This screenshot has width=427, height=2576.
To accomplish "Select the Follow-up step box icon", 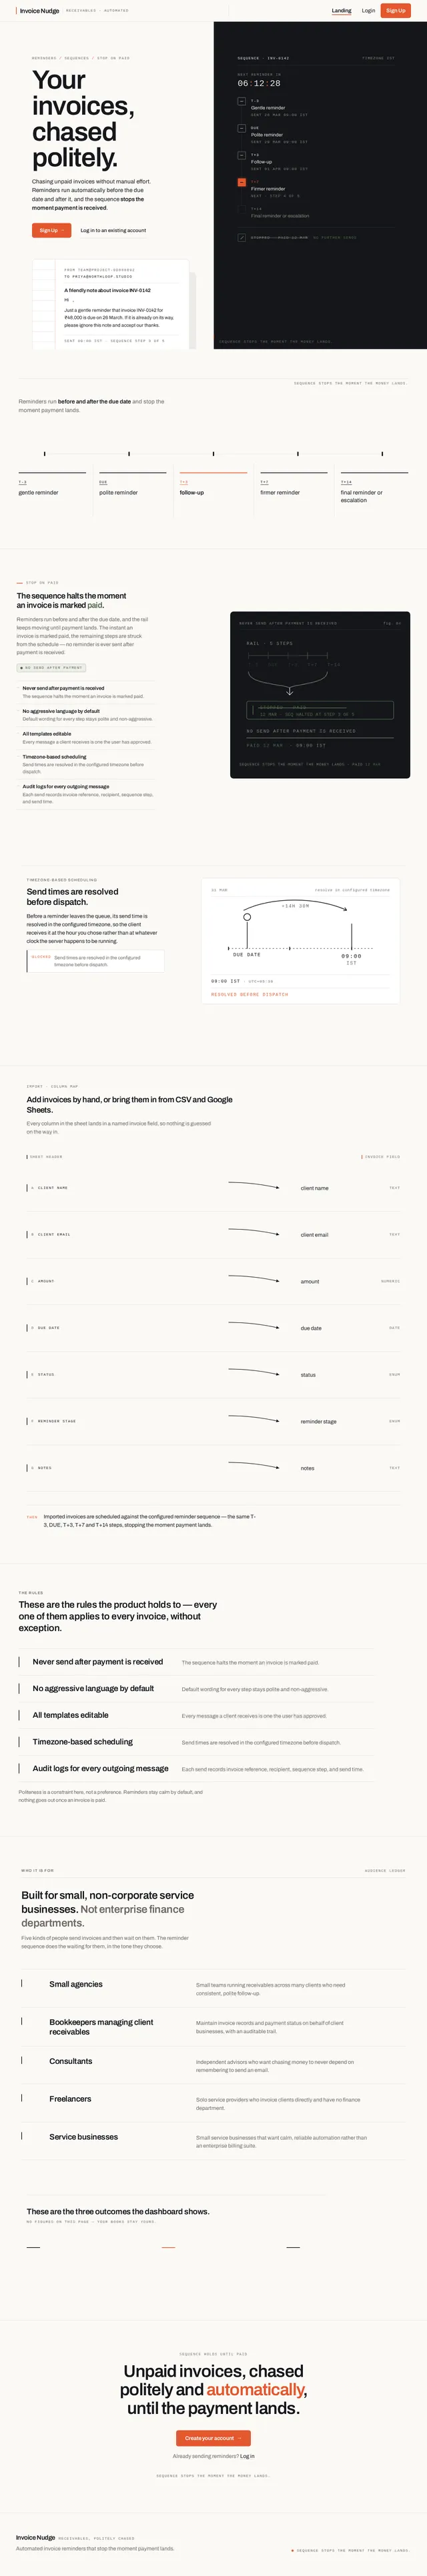I will (x=241, y=155).
